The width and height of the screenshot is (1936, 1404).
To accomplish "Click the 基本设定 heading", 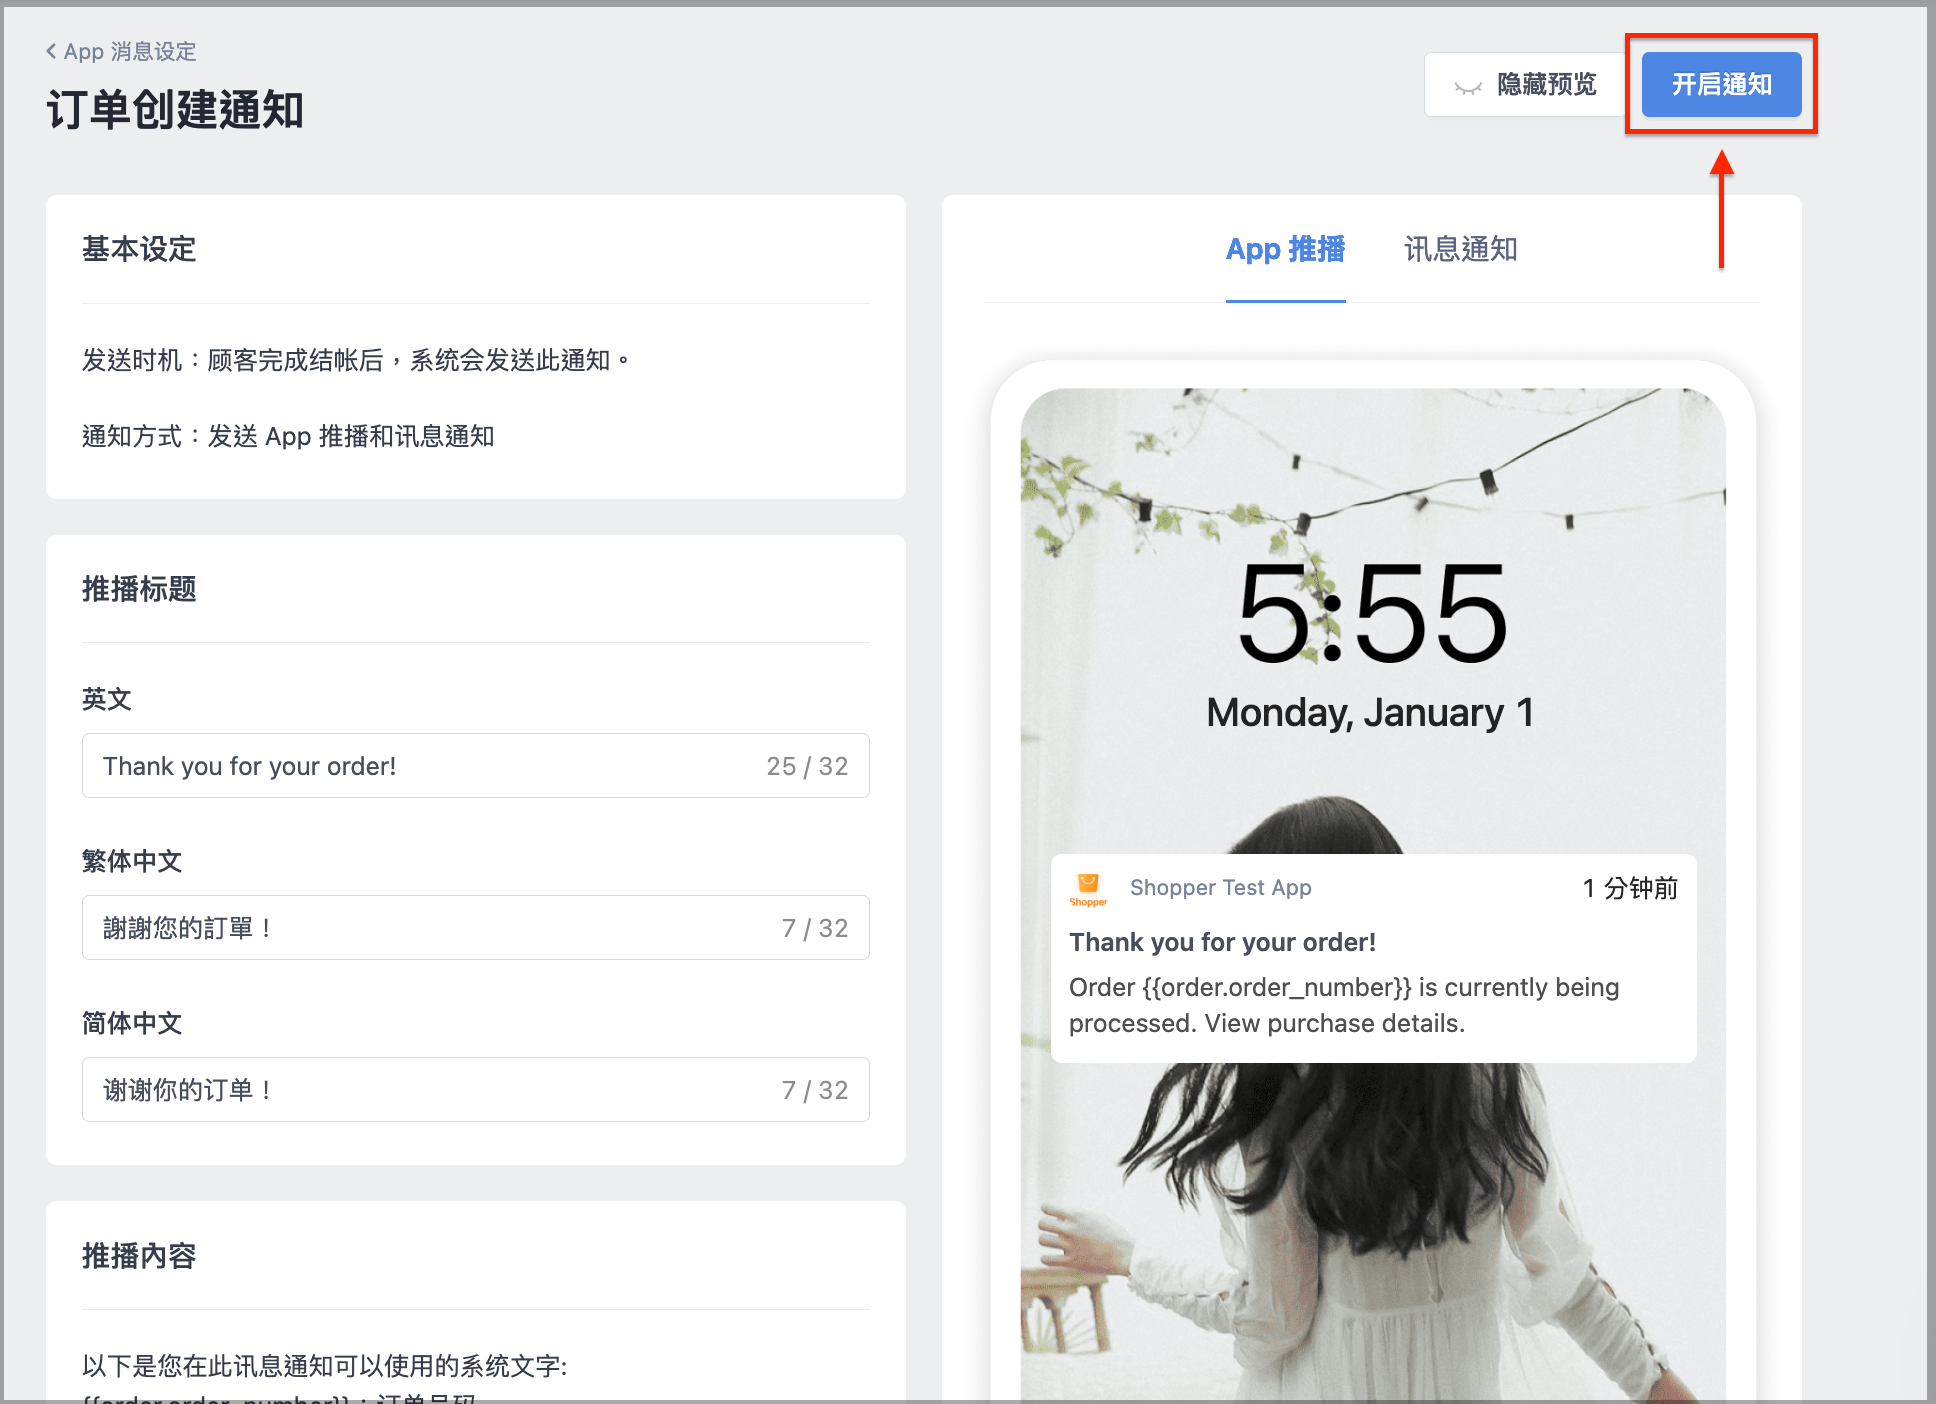I will pyautogui.click(x=139, y=249).
